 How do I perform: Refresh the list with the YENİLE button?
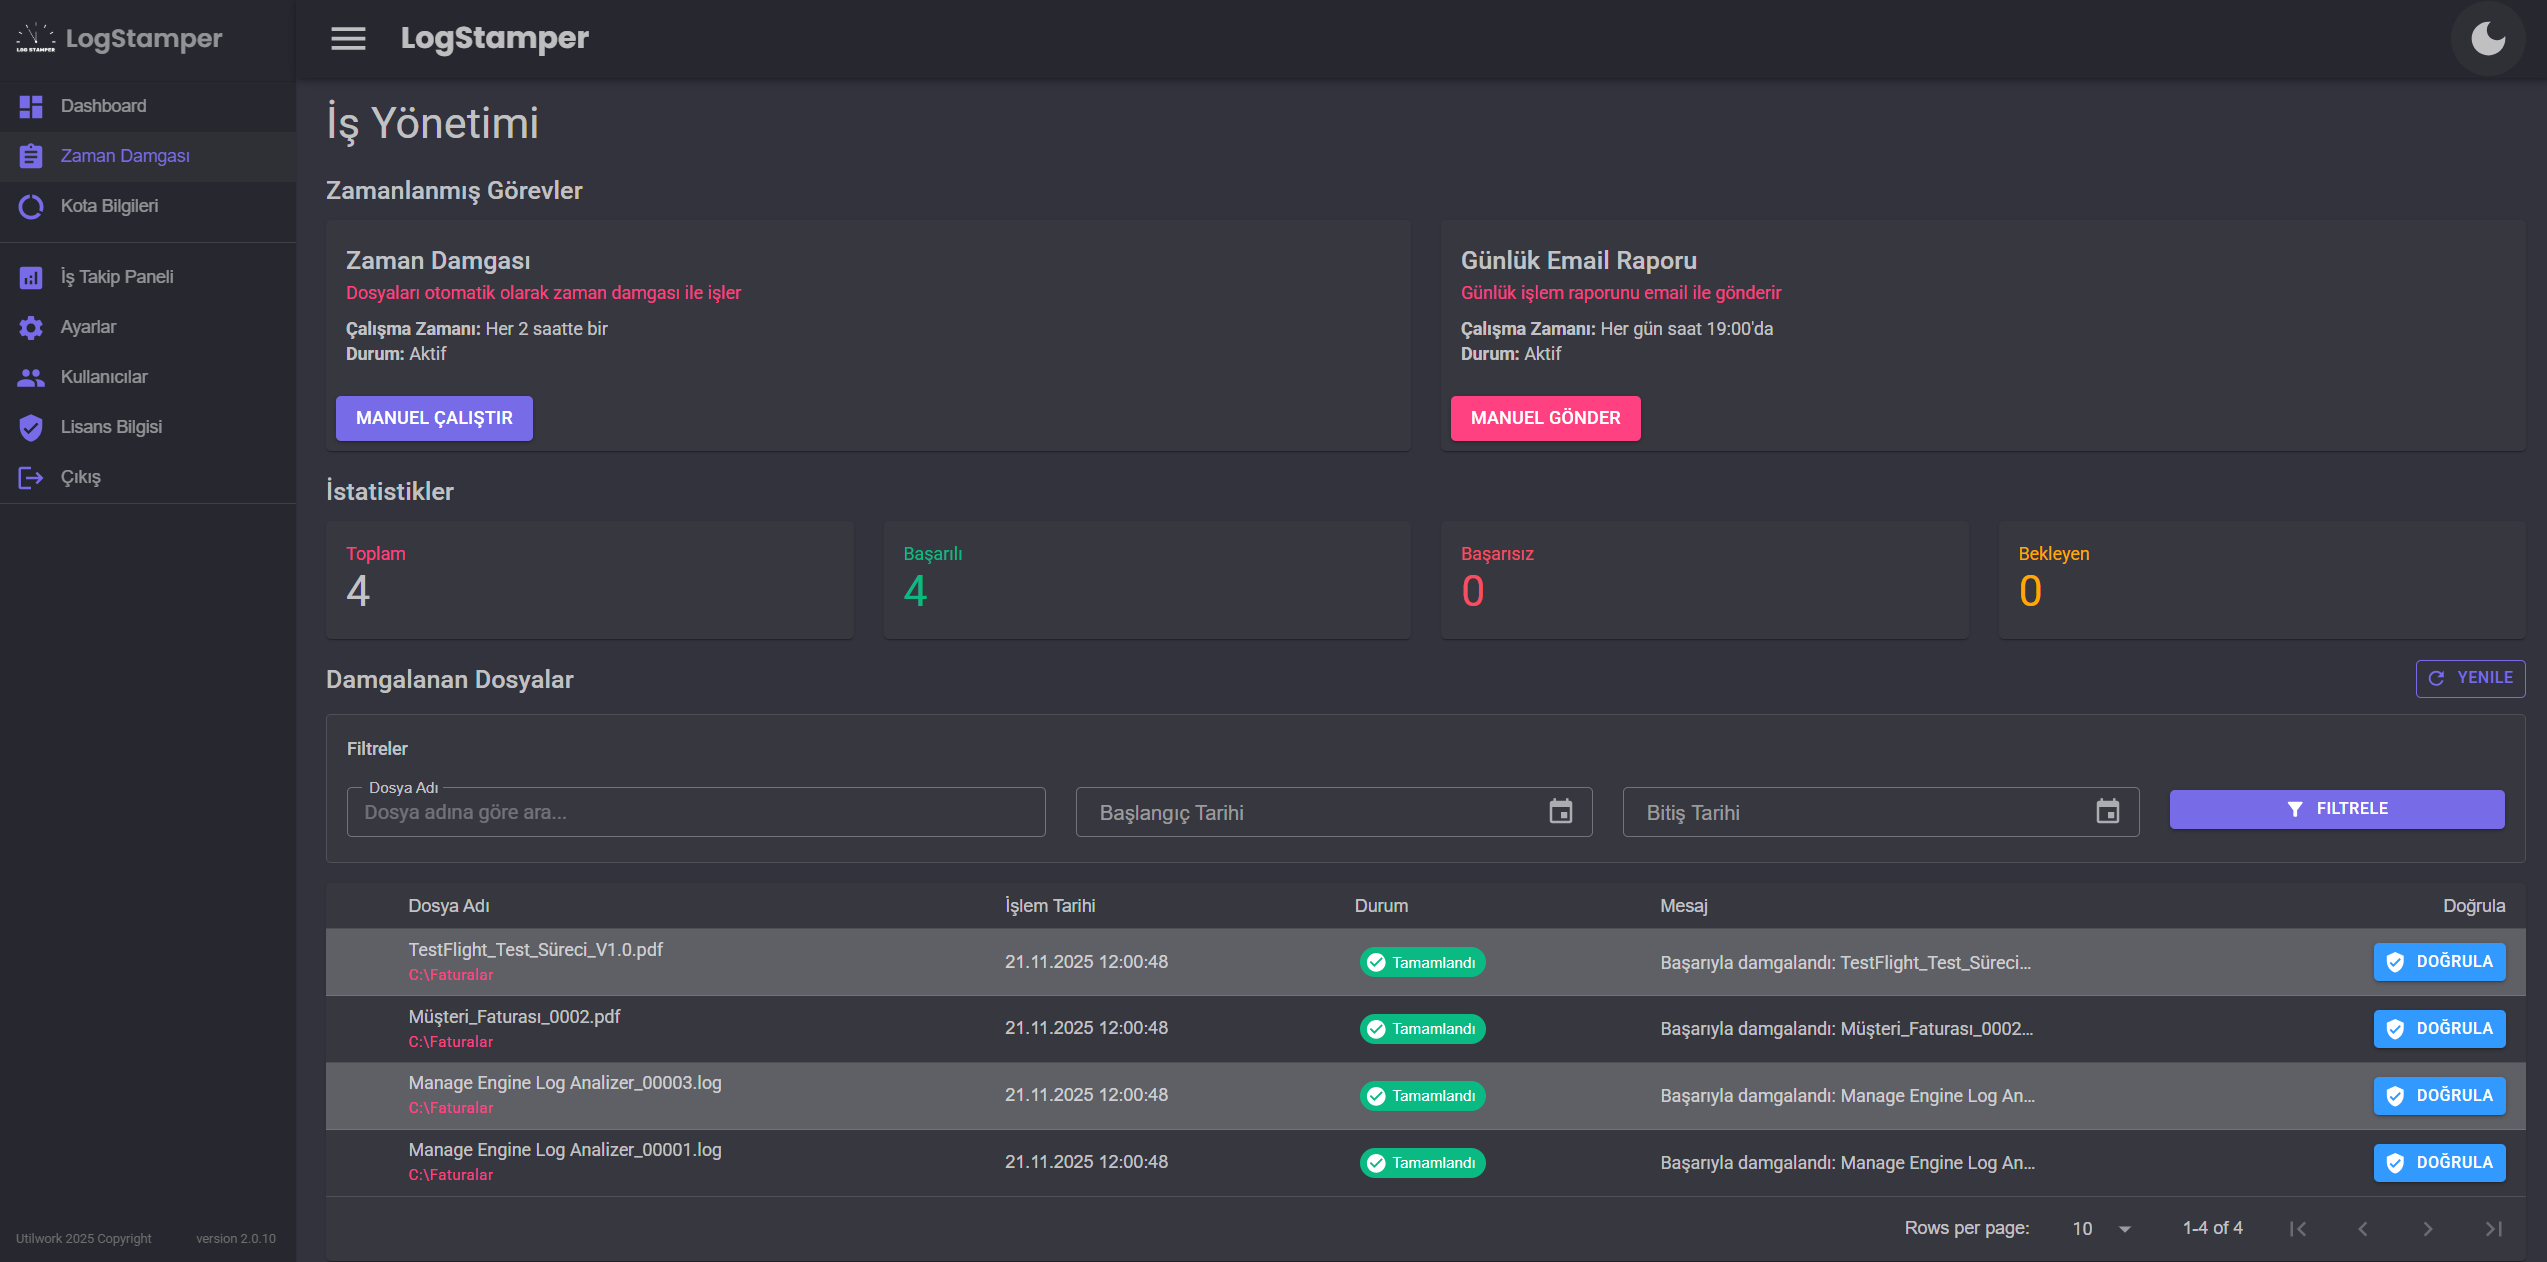tap(2470, 678)
